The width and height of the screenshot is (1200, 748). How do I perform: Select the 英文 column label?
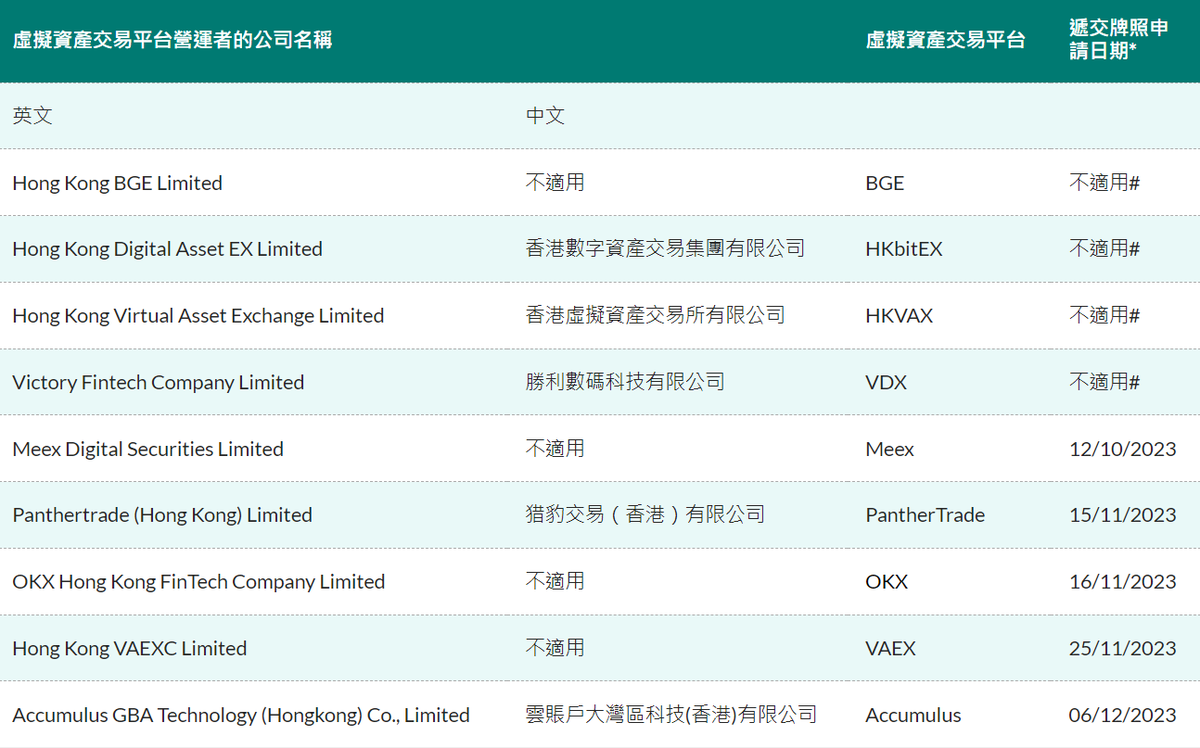coord(27,115)
